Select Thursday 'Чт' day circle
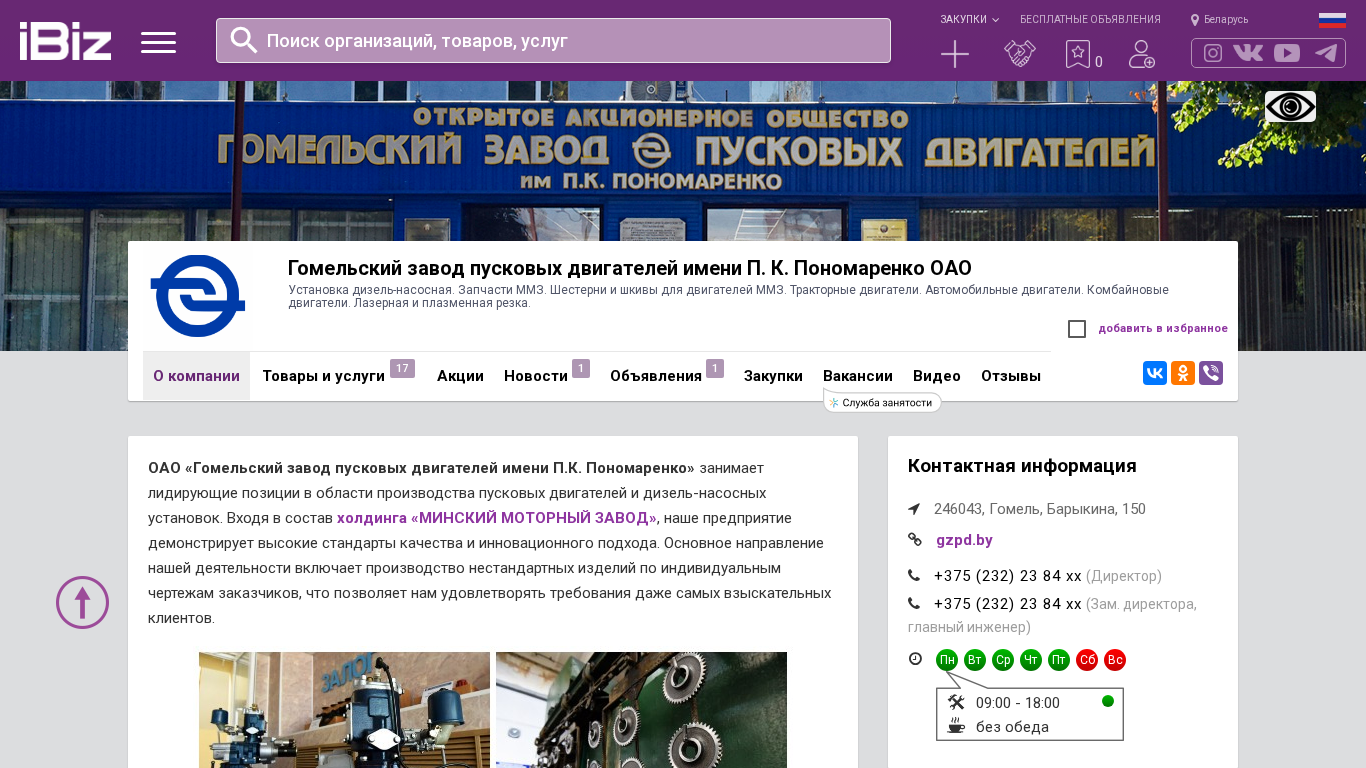Image resolution: width=1366 pixels, height=768 pixels. pyautogui.click(x=1031, y=660)
